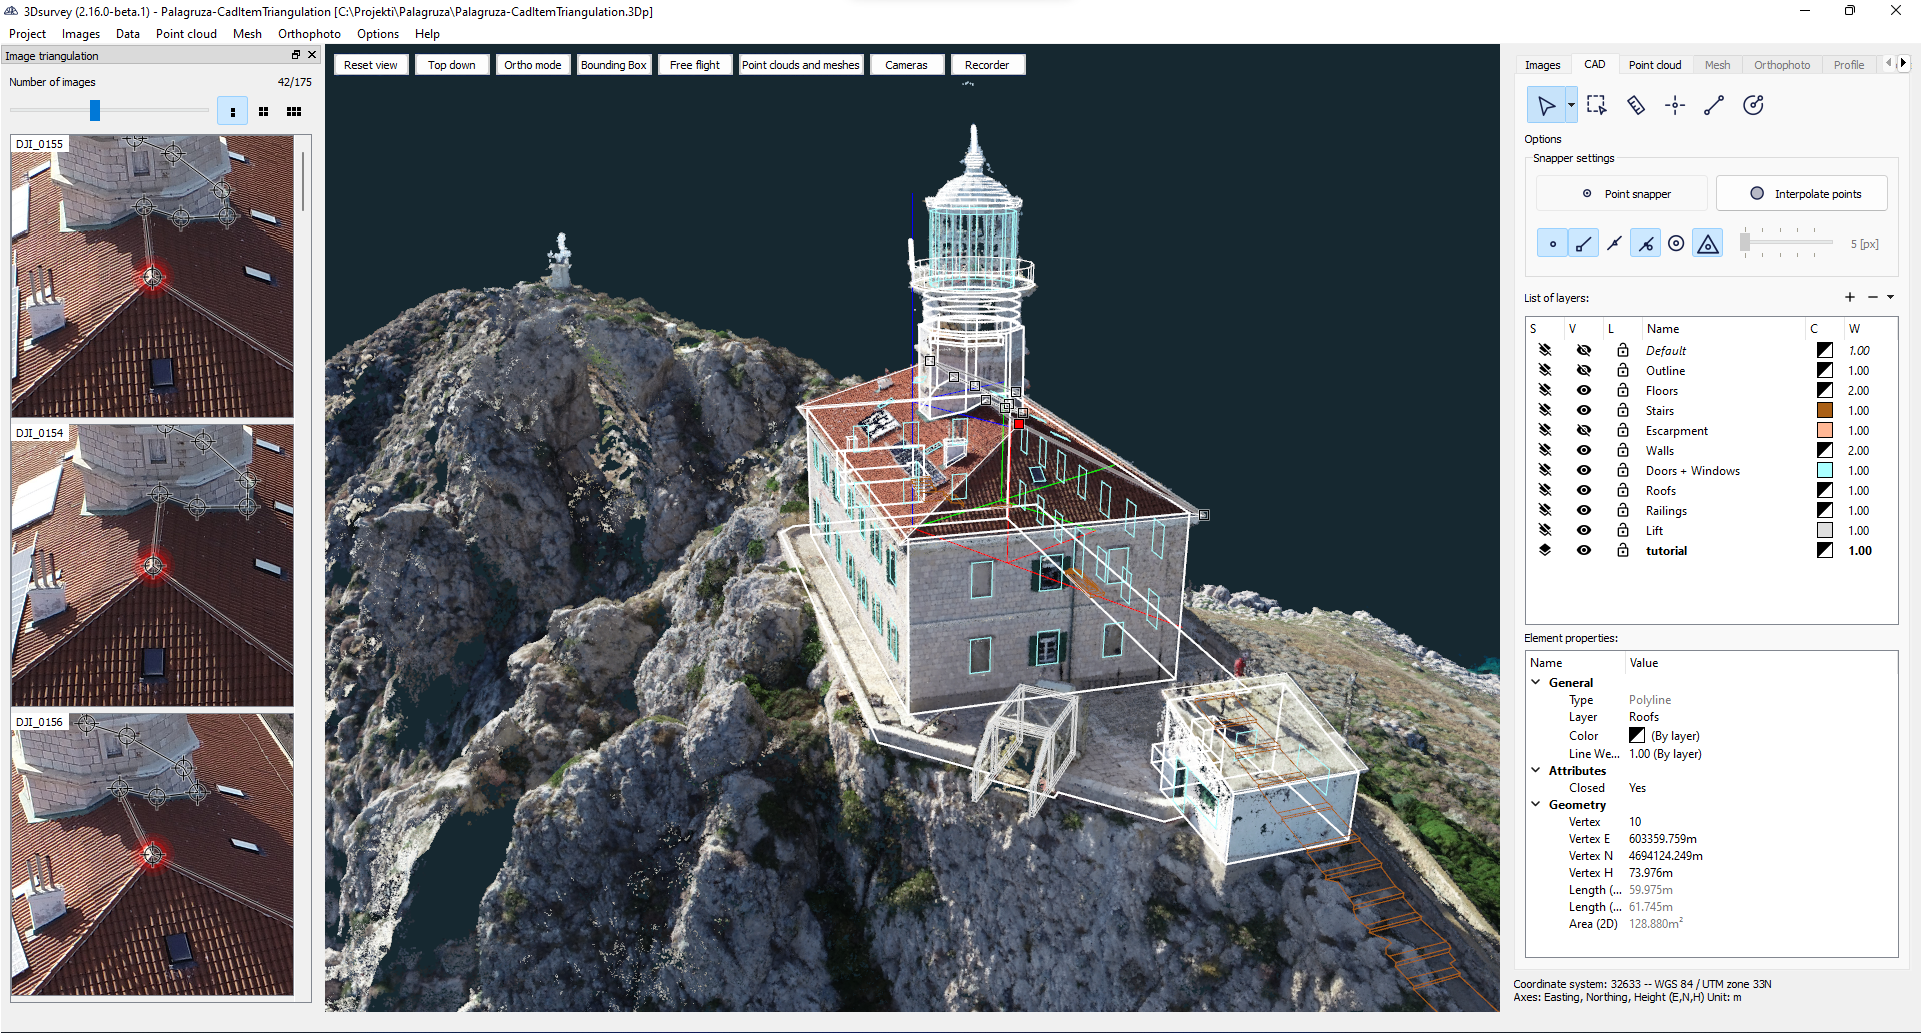Activate Free flight mode
The width and height of the screenshot is (1922, 1033).
coord(694,64)
